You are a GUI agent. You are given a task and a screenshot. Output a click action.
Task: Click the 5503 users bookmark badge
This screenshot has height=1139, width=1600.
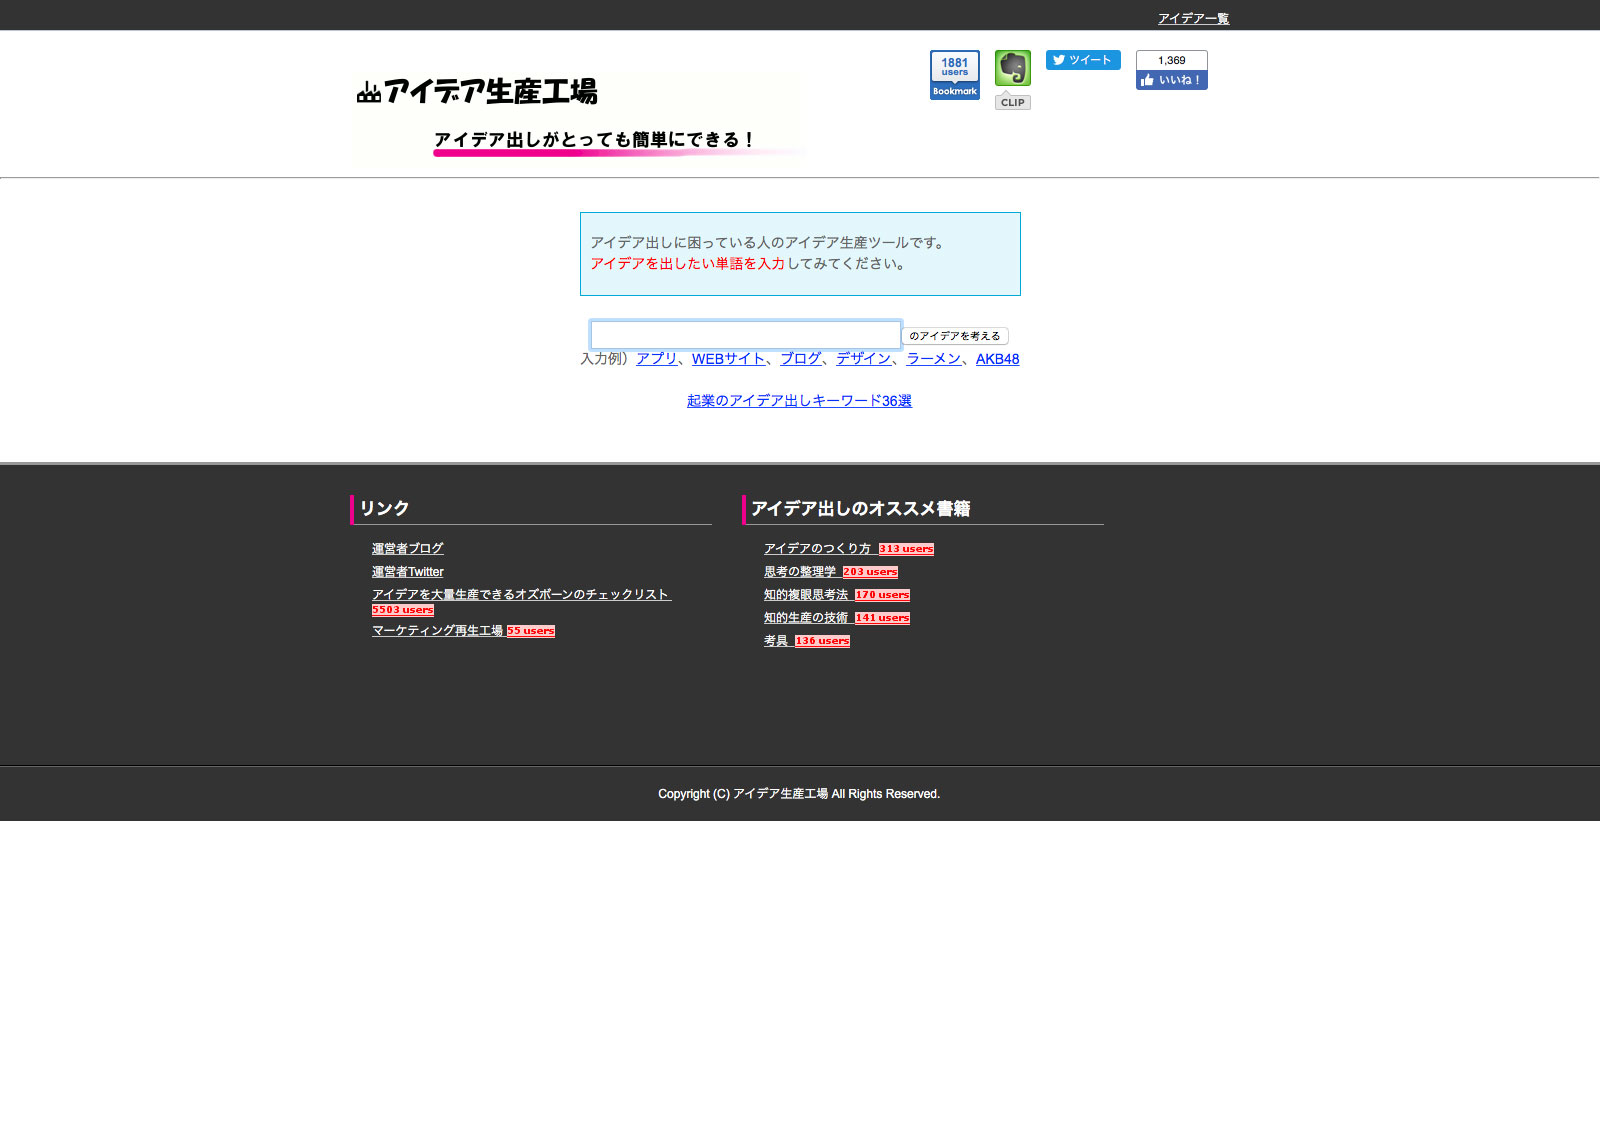(x=403, y=610)
